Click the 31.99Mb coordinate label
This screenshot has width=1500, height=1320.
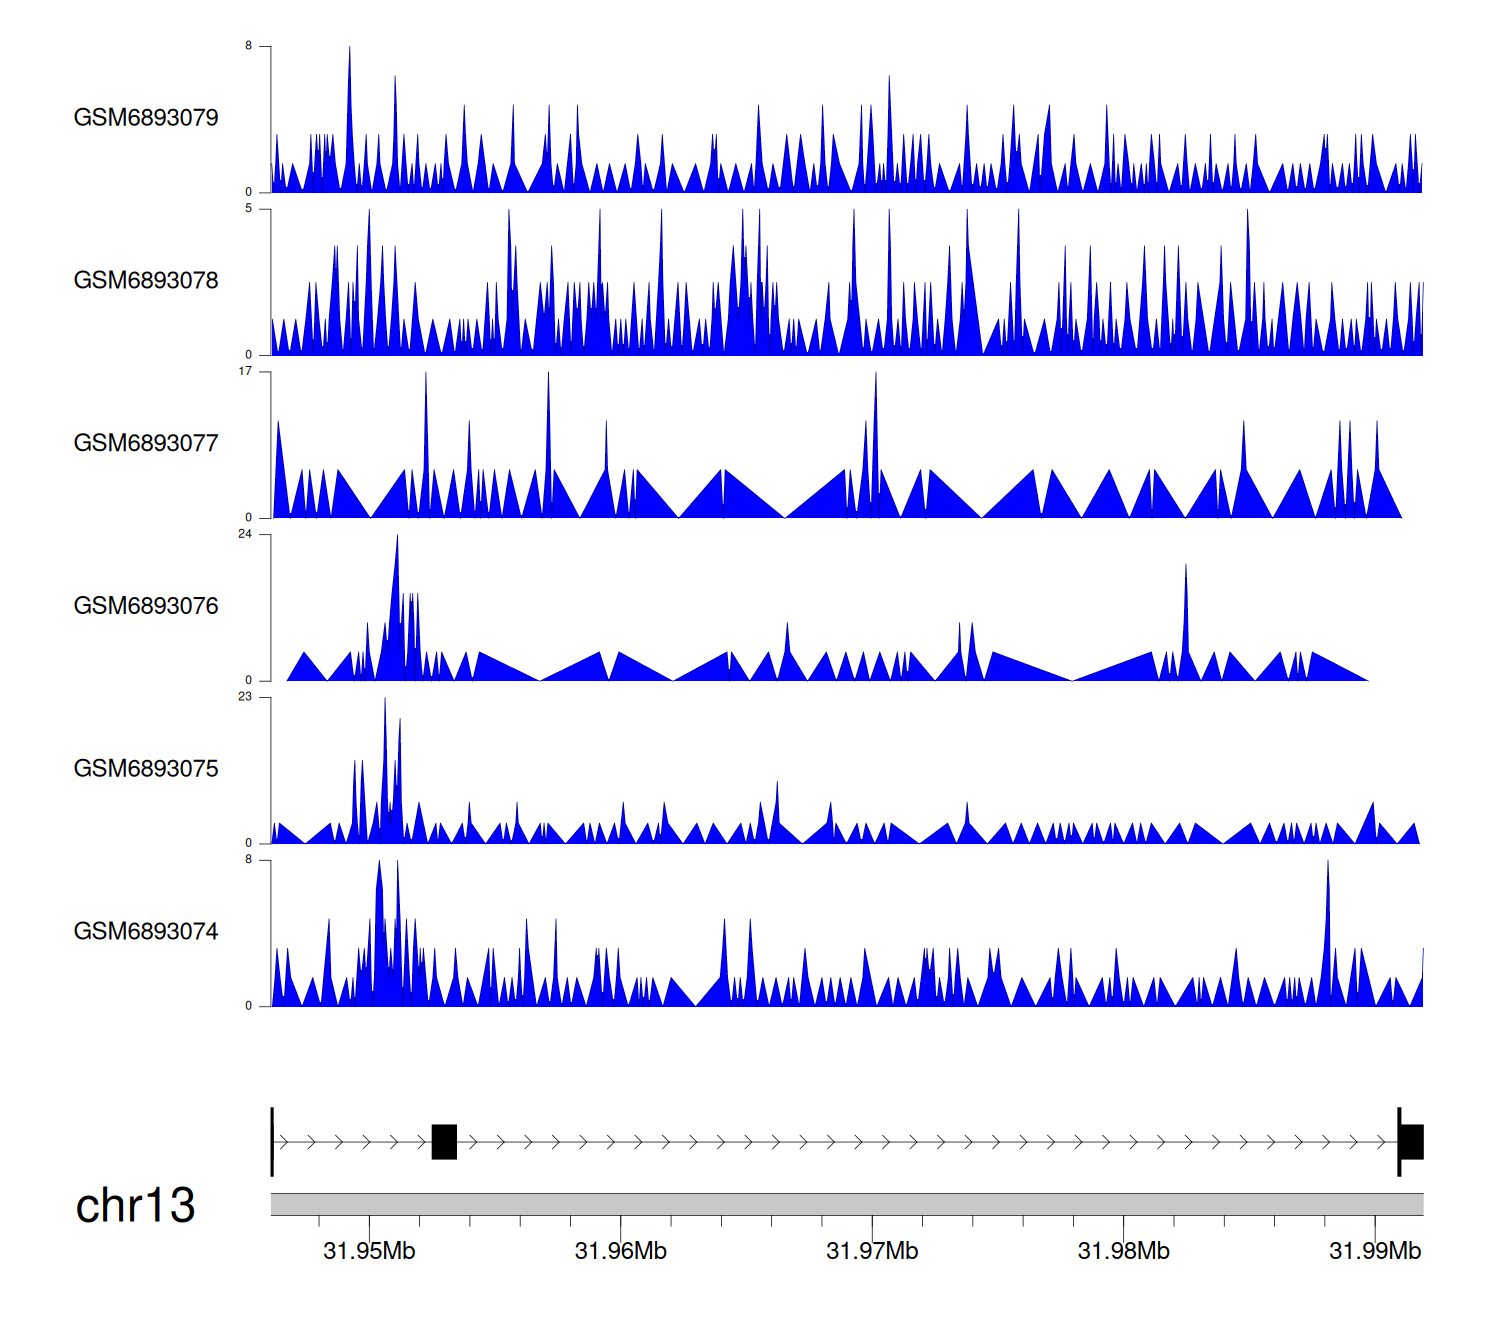[x=1374, y=1251]
